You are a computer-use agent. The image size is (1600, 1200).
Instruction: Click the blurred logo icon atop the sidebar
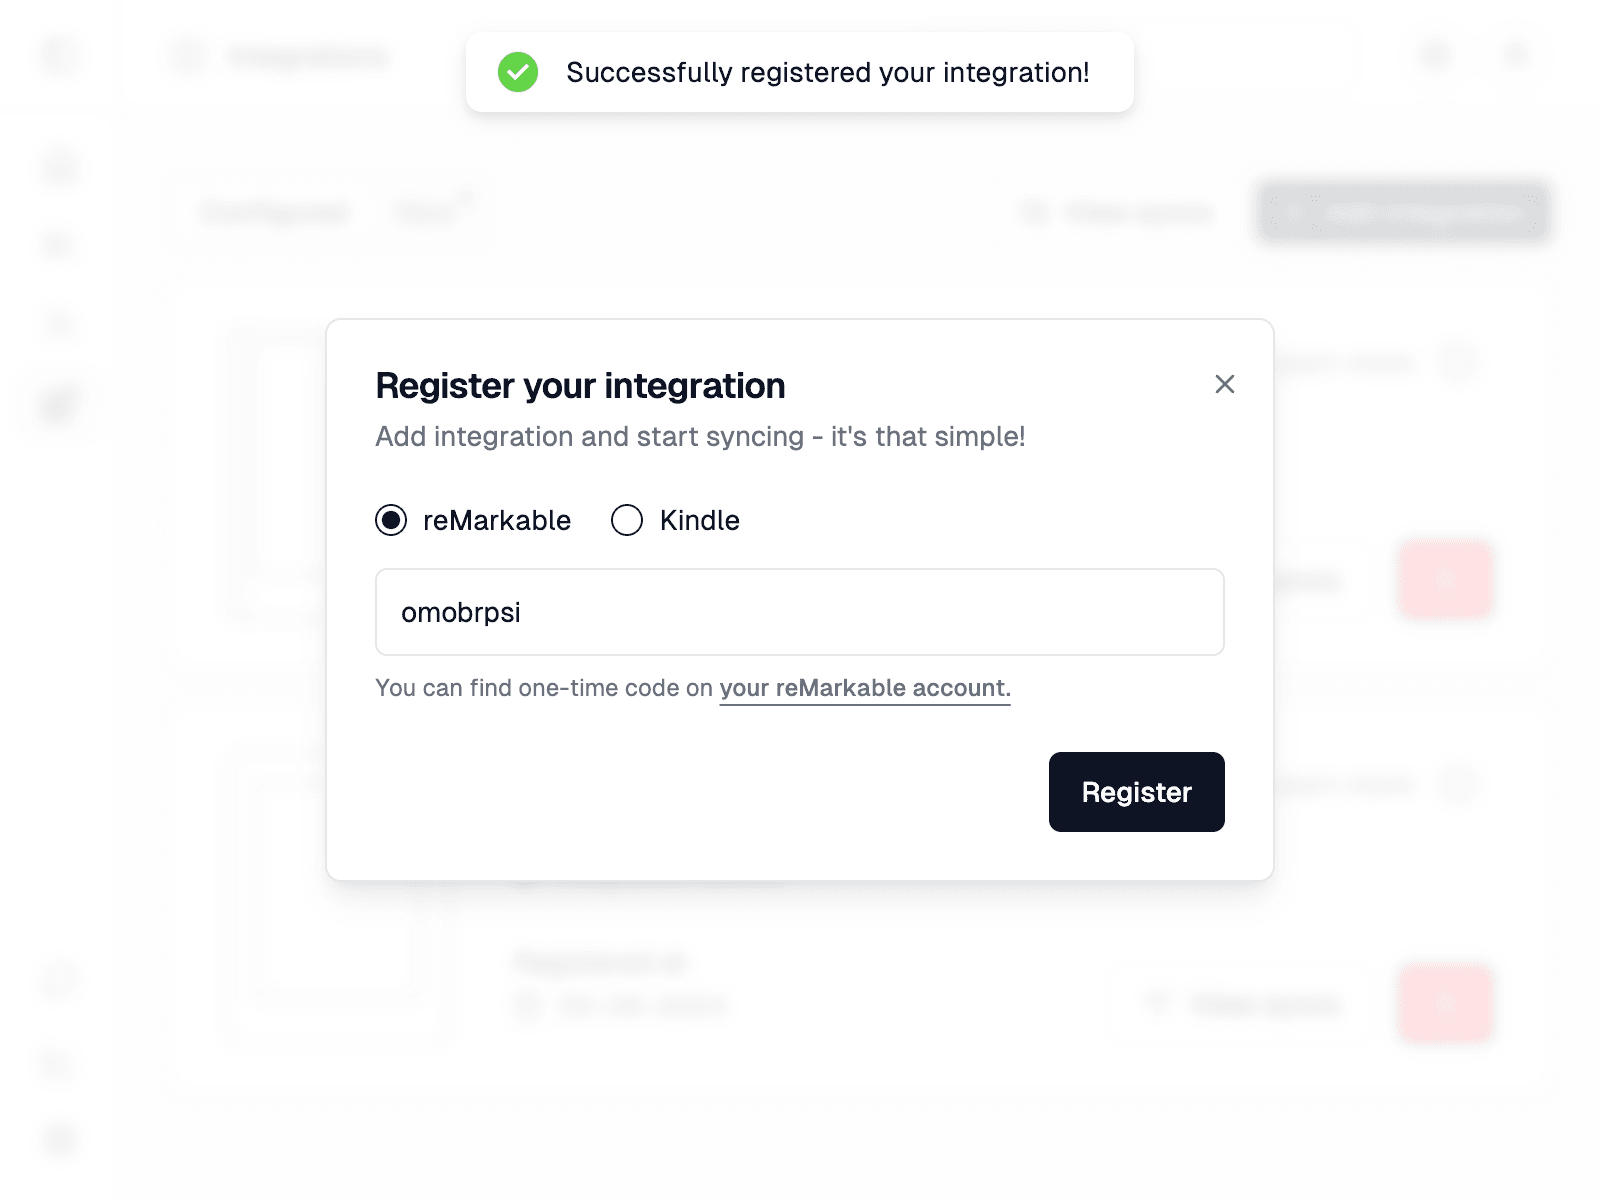[x=60, y=54]
